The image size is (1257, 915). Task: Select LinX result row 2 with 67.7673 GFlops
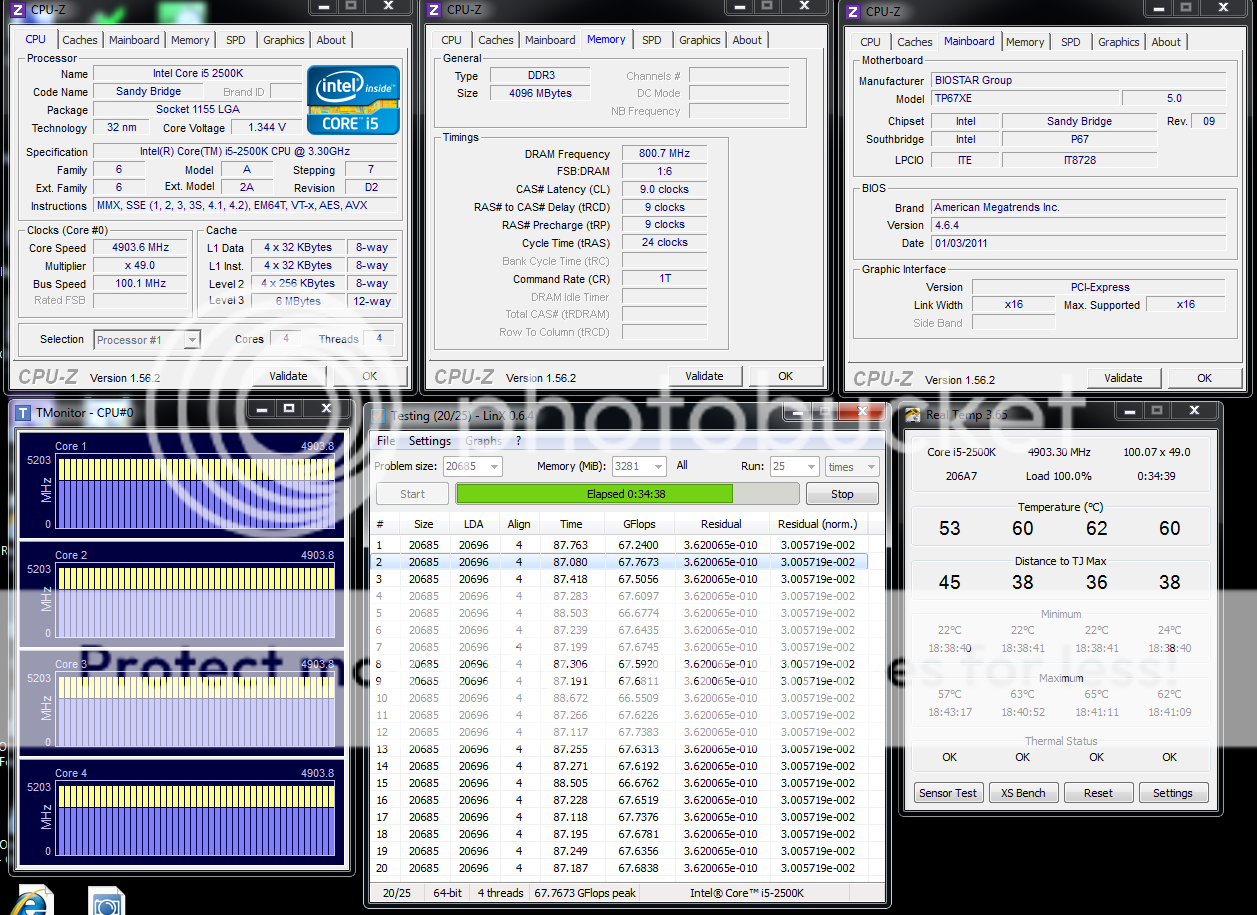pyautogui.click(x=620, y=562)
